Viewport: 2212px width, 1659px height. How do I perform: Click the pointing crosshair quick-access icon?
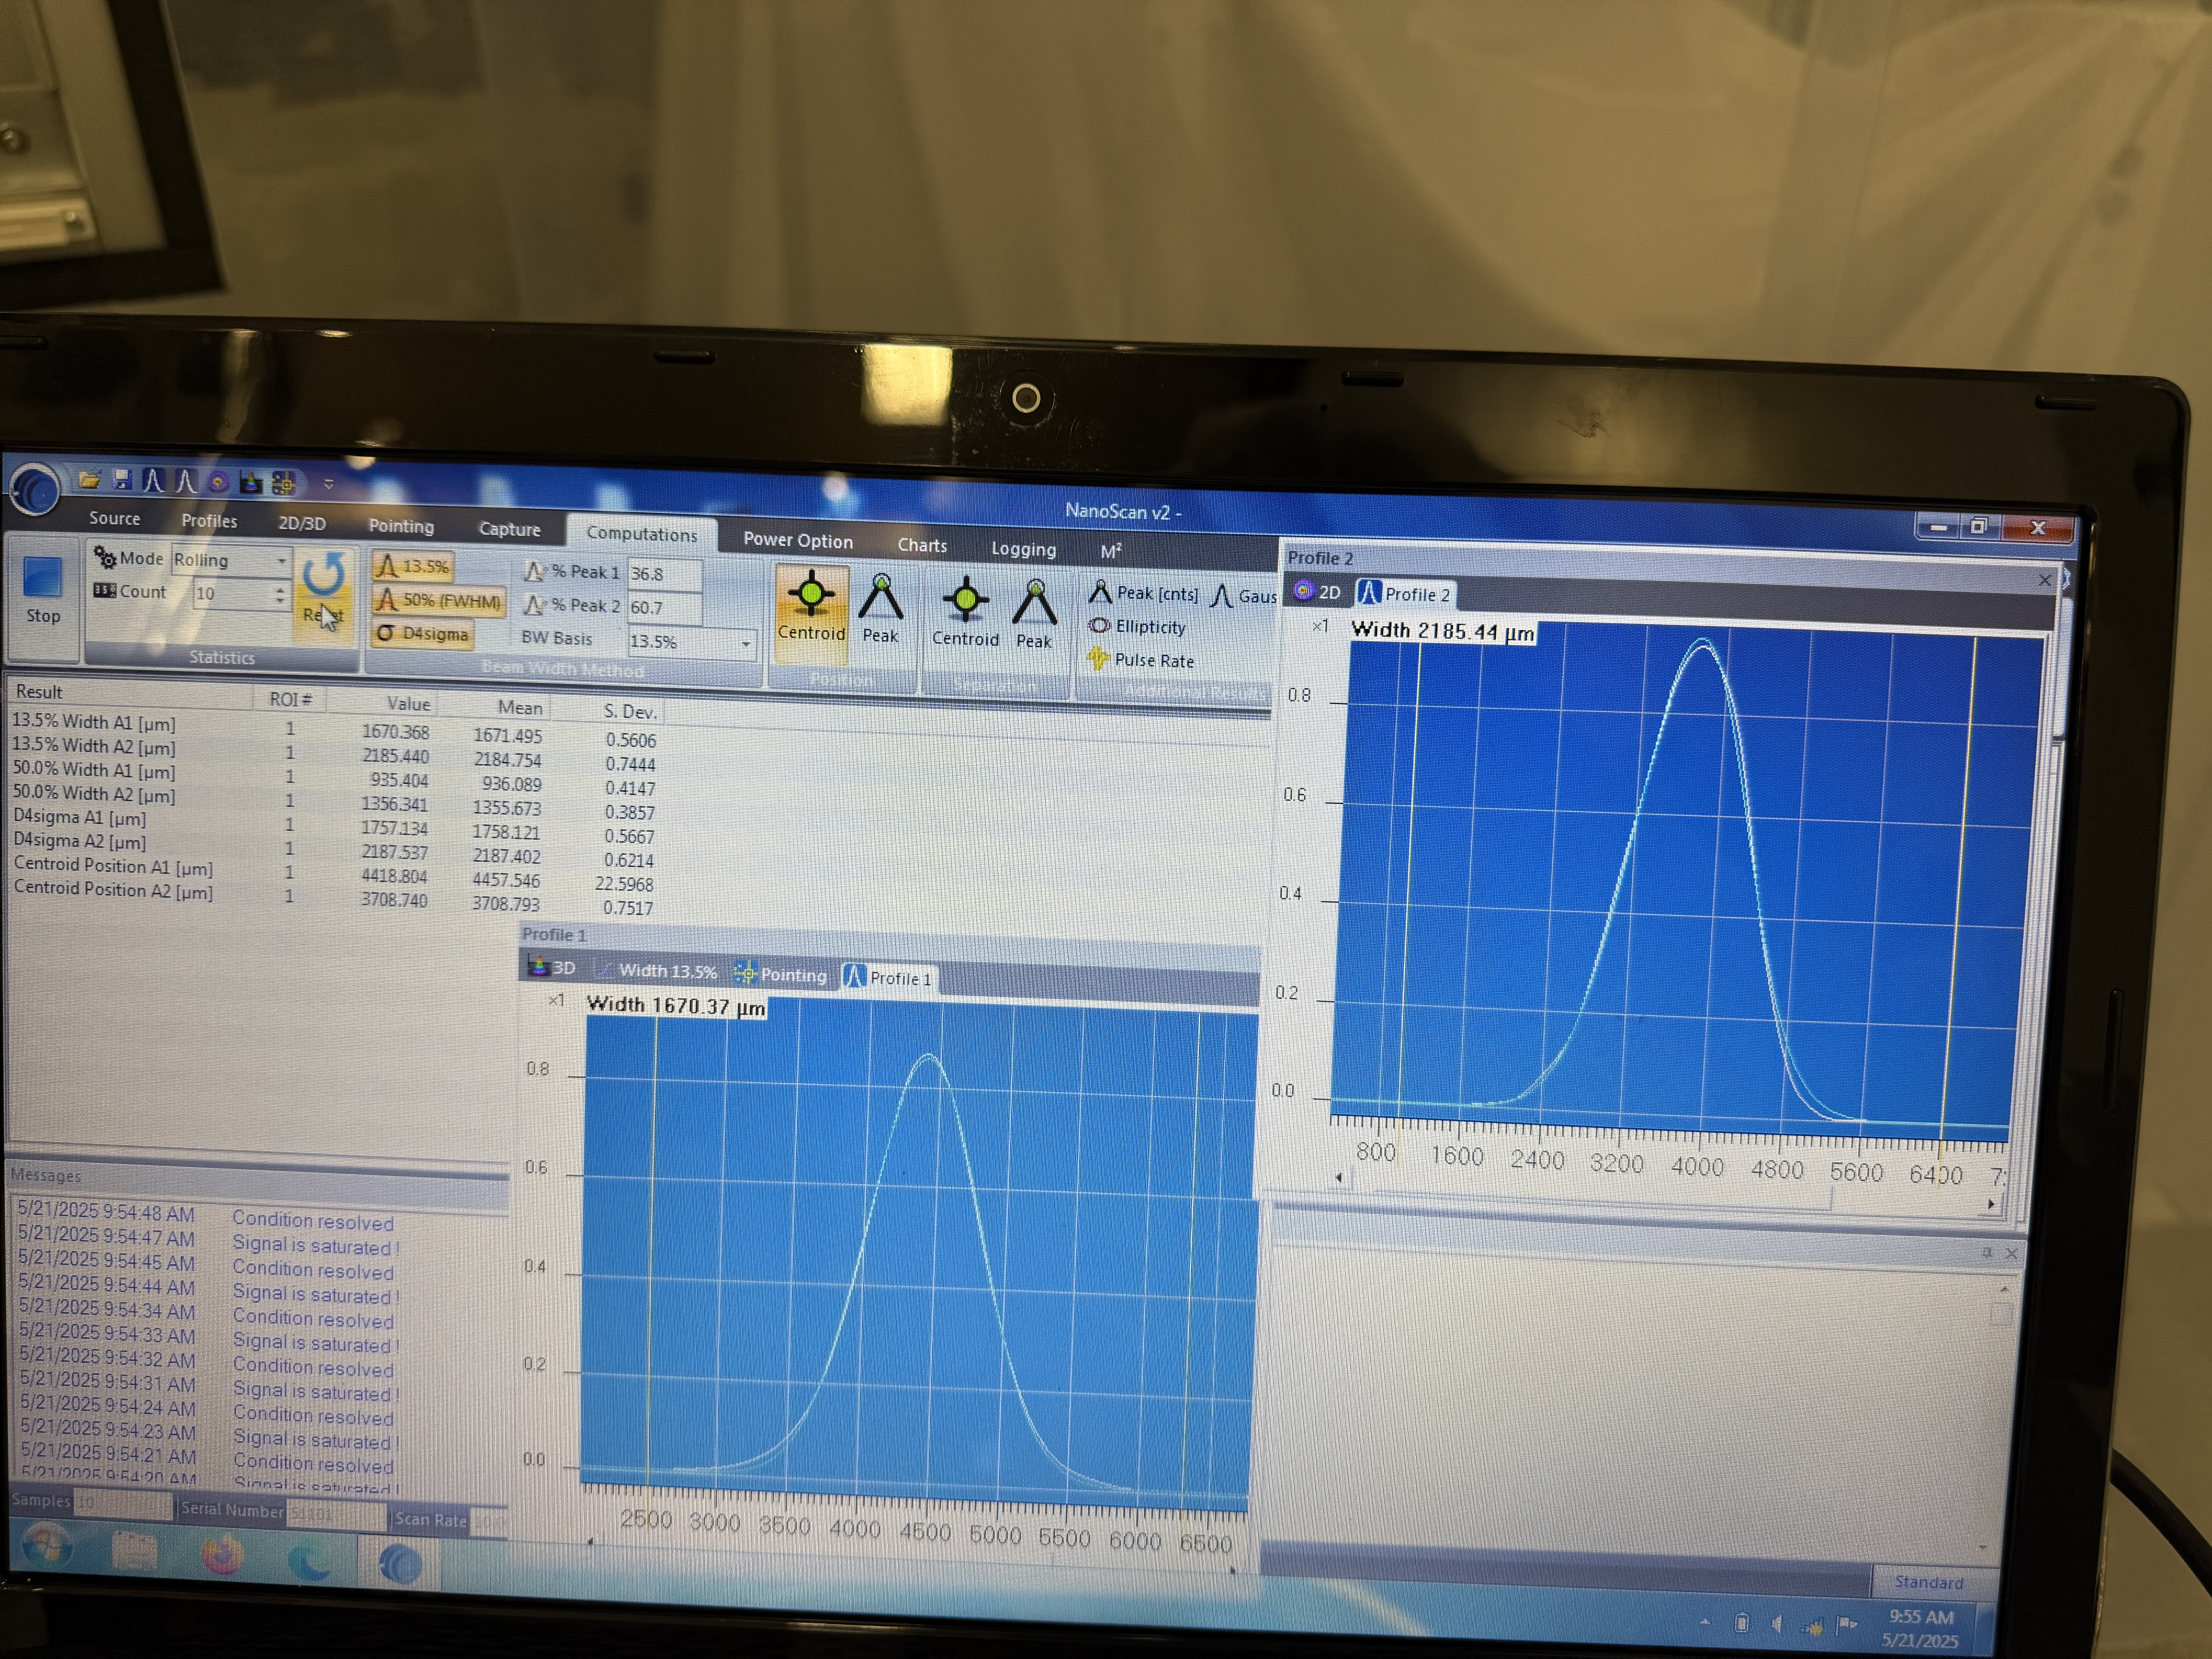[284, 484]
